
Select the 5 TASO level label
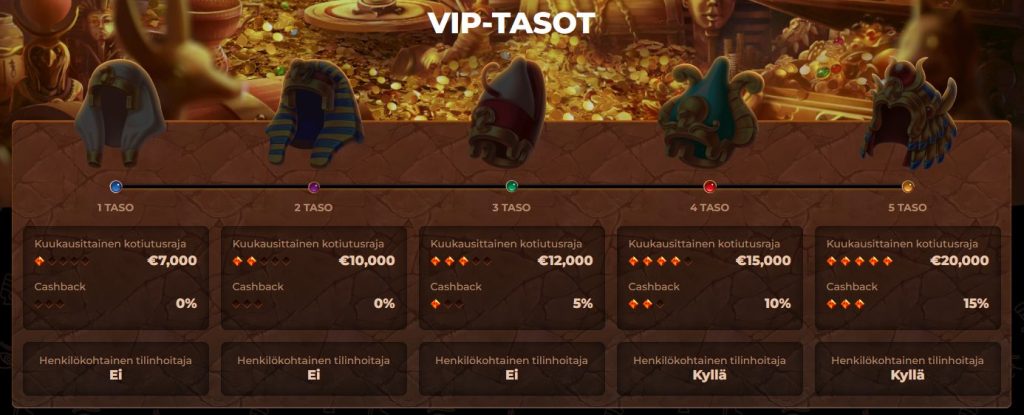pos(907,208)
